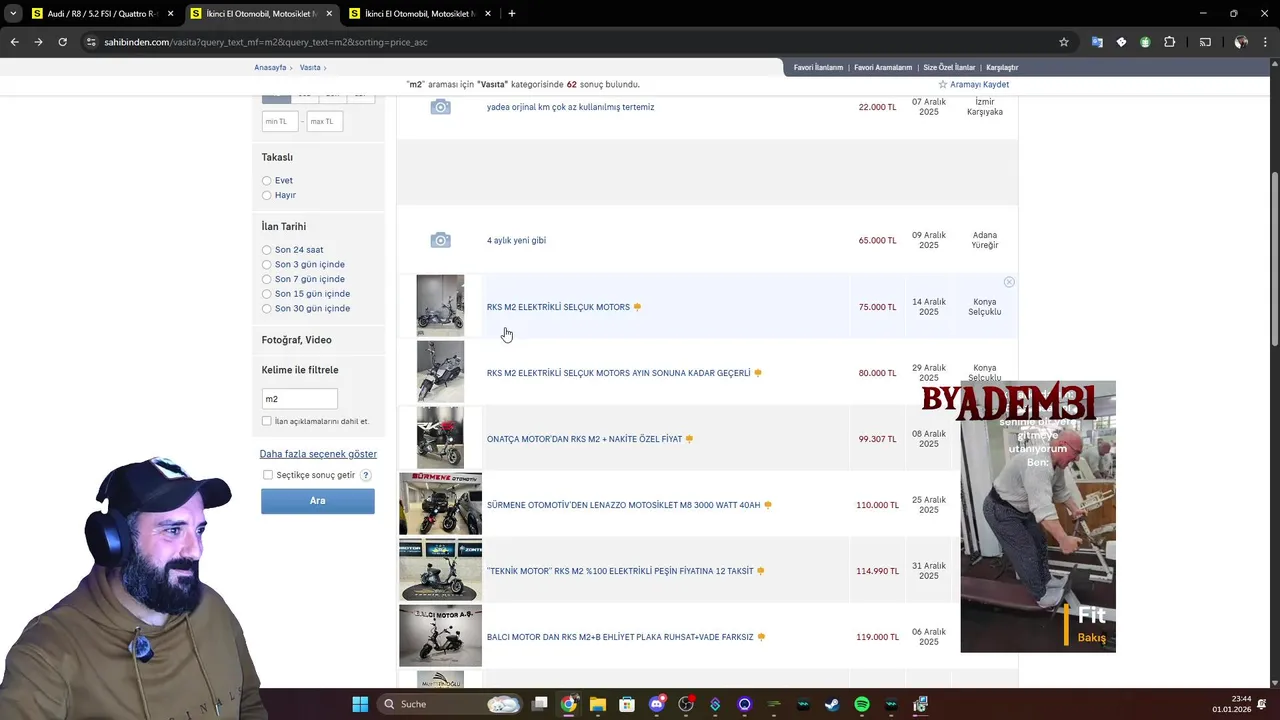This screenshot has width=1280, height=720.
Task: Save search with Aramayı Kaydet
Action: pos(973,85)
